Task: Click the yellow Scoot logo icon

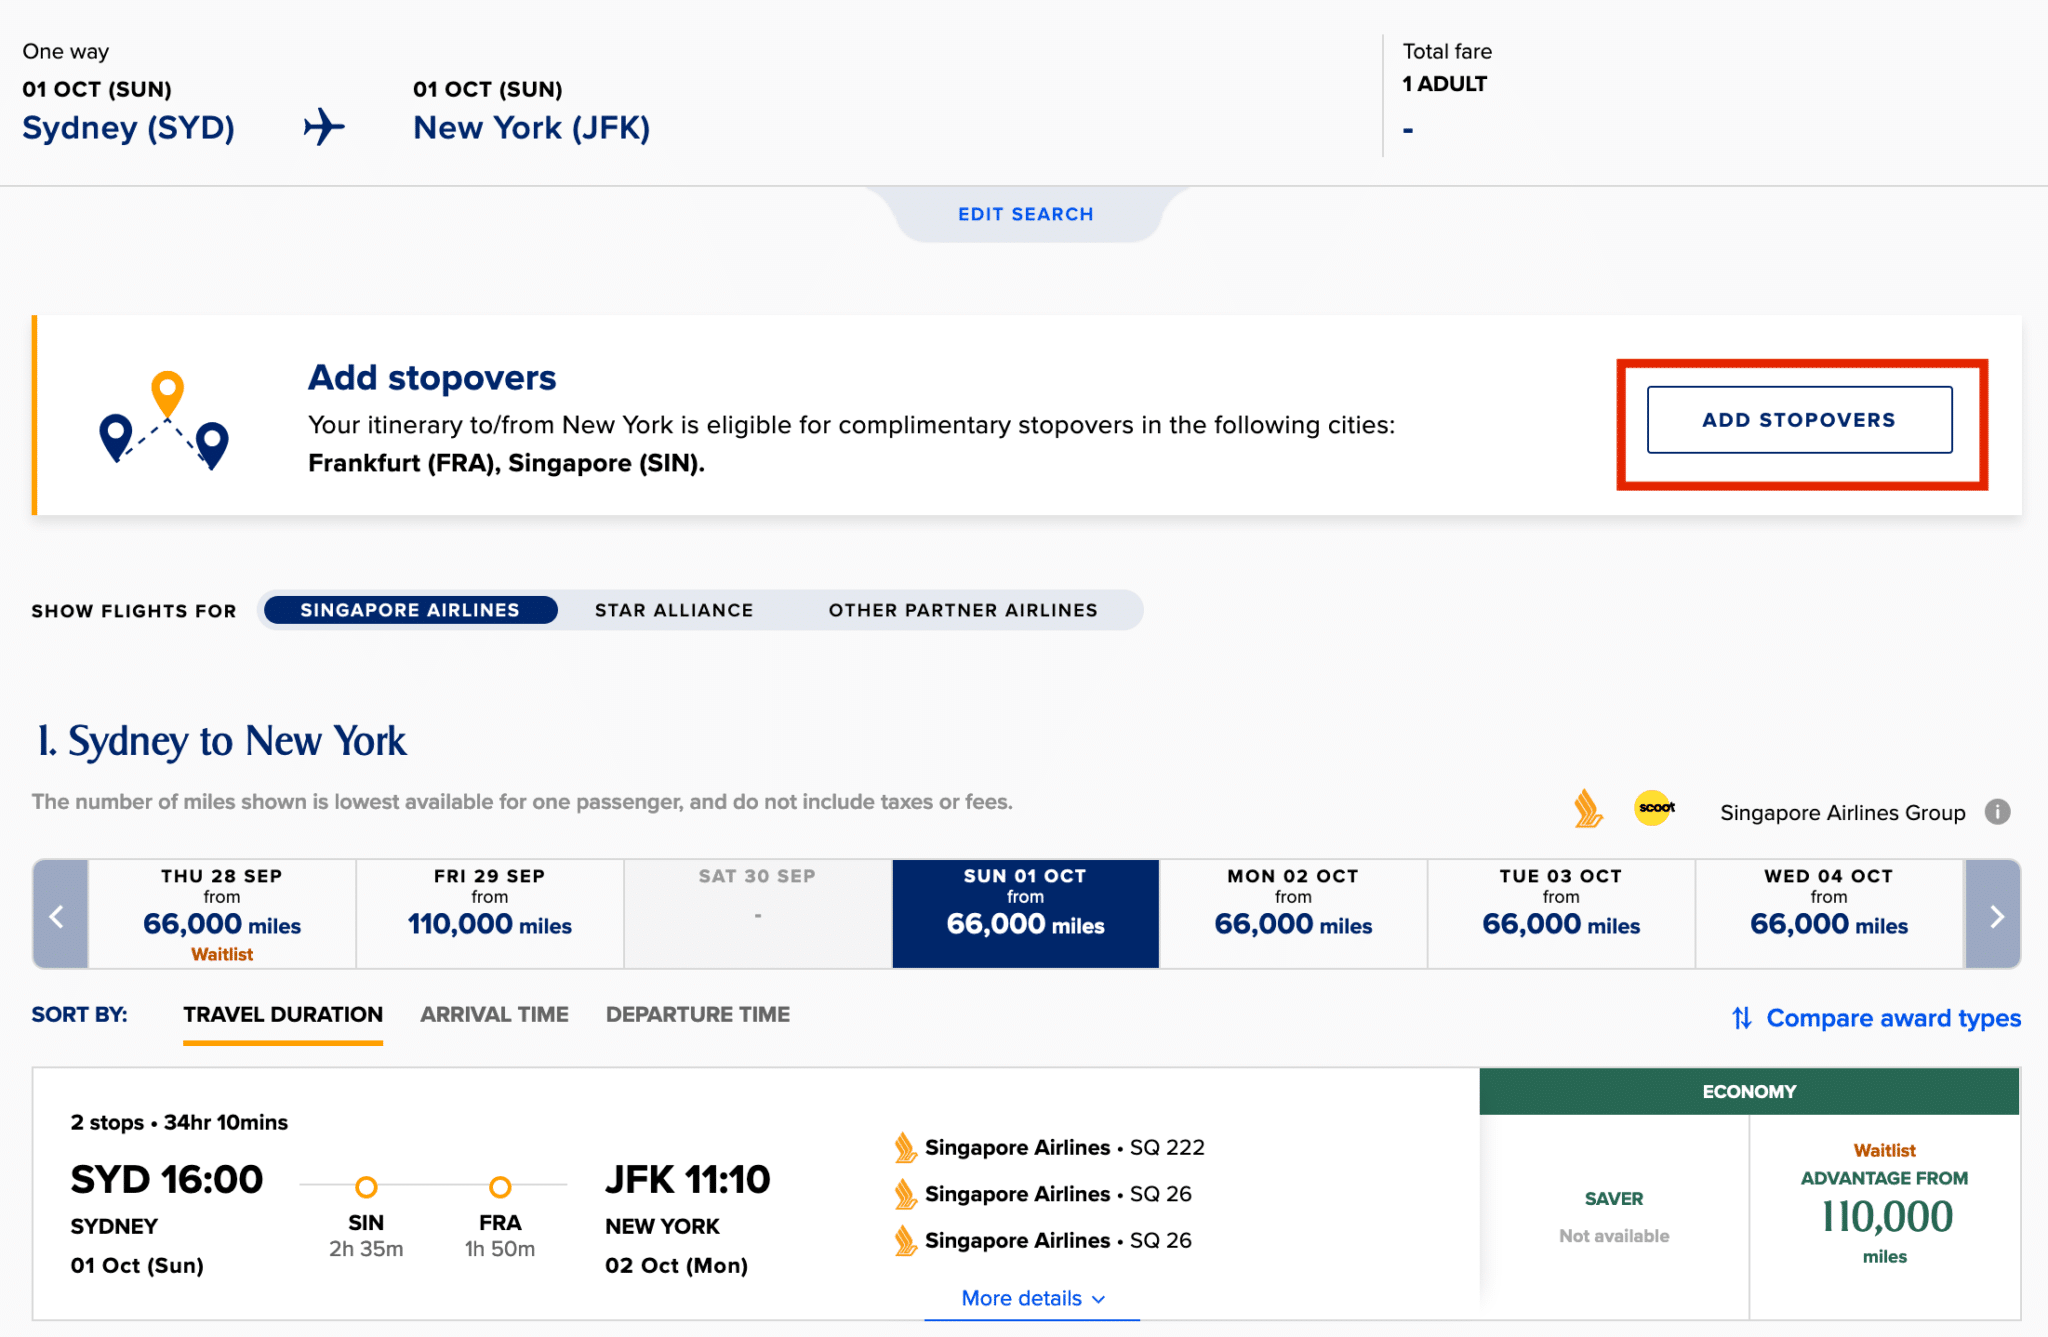Action: [x=1654, y=808]
